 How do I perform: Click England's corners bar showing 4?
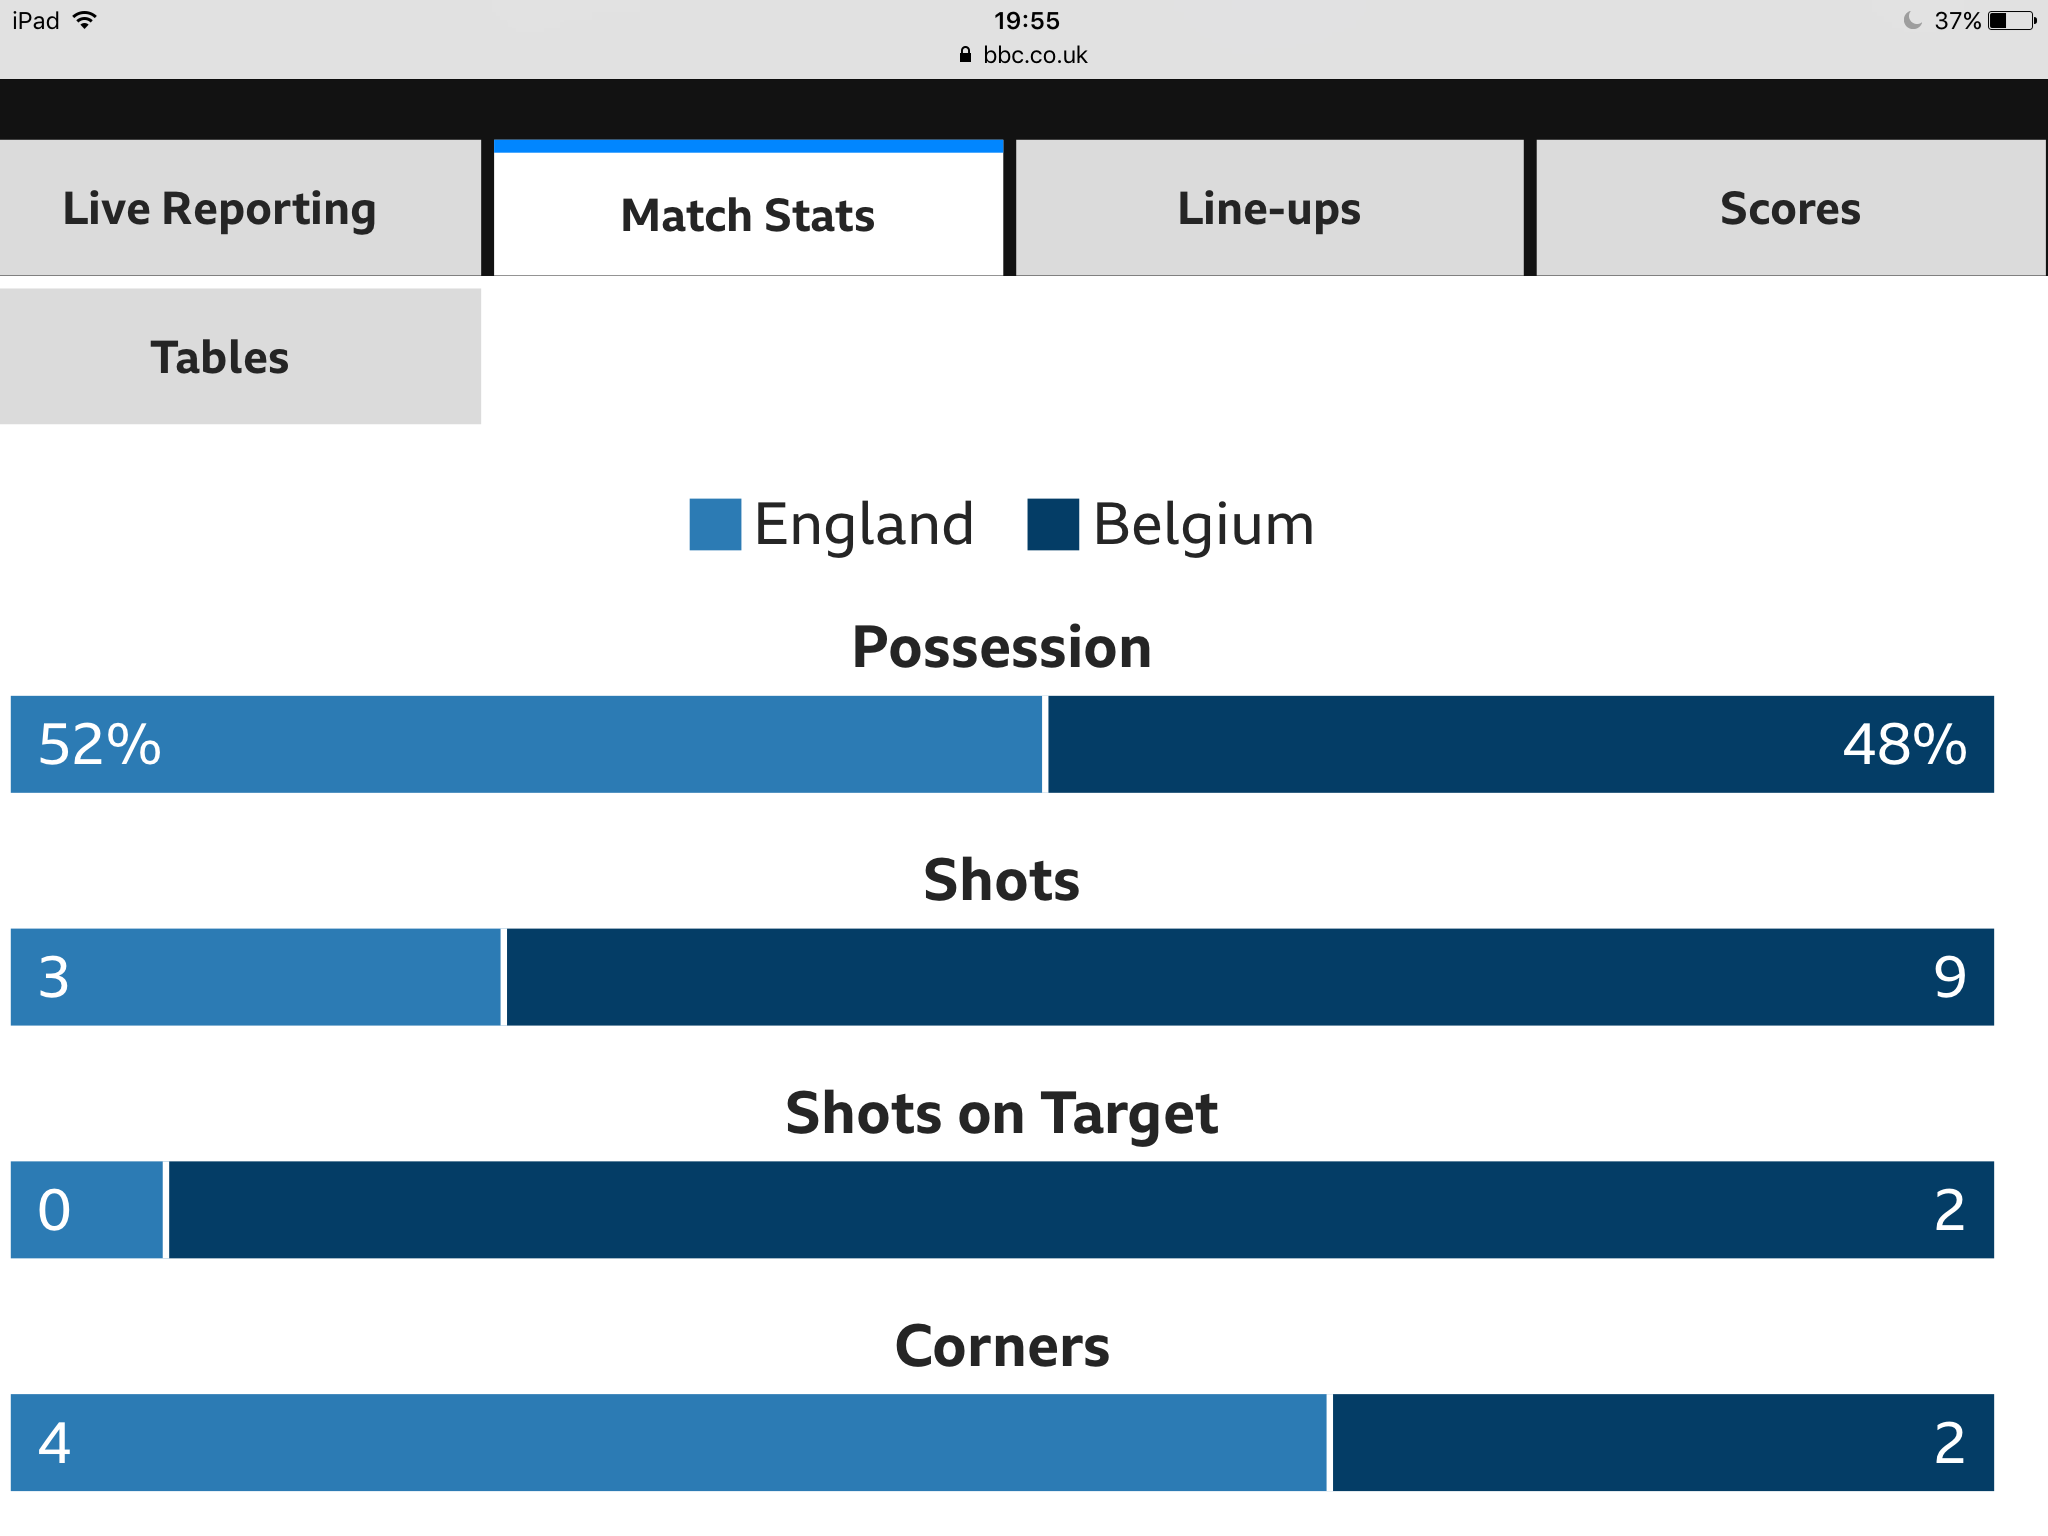pyautogui.click(x=668, y=1442)
